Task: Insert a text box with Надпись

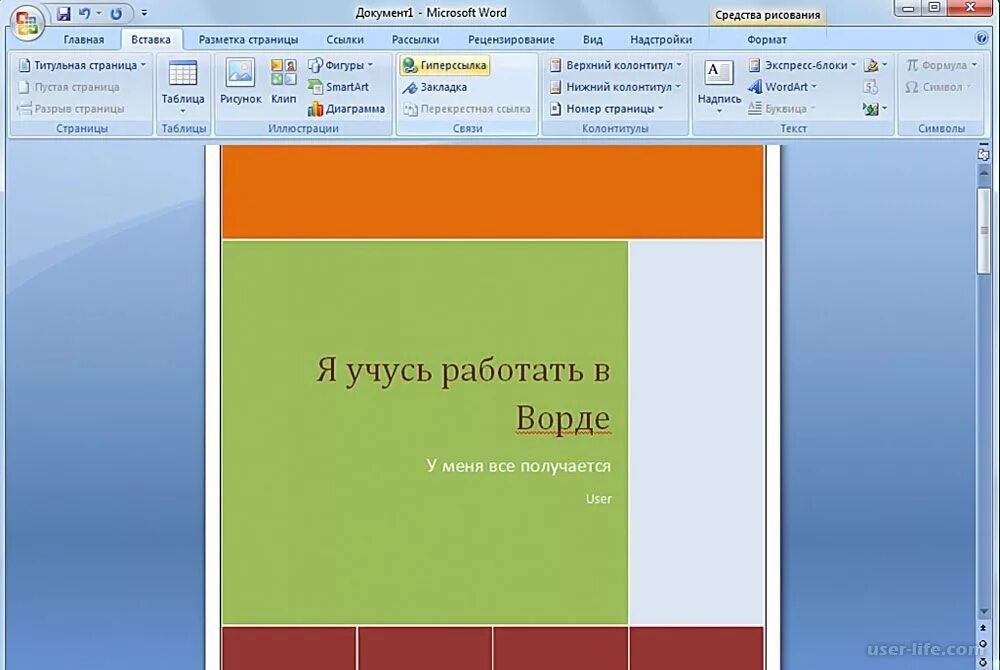Action: pos(719,87)
